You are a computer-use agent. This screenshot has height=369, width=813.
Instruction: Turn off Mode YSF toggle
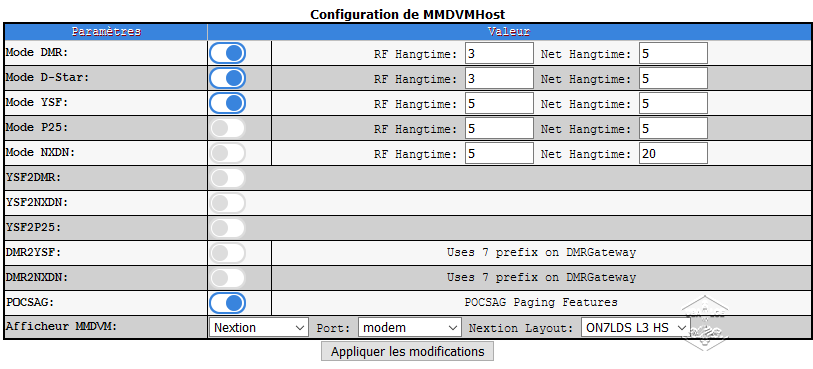click(228, 103)
